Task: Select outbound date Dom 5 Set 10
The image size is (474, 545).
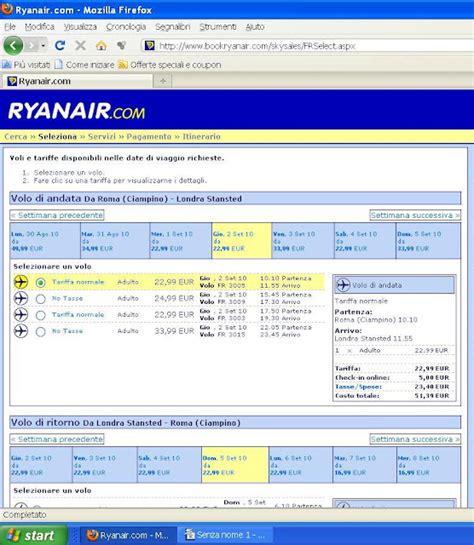Action: 428,241
